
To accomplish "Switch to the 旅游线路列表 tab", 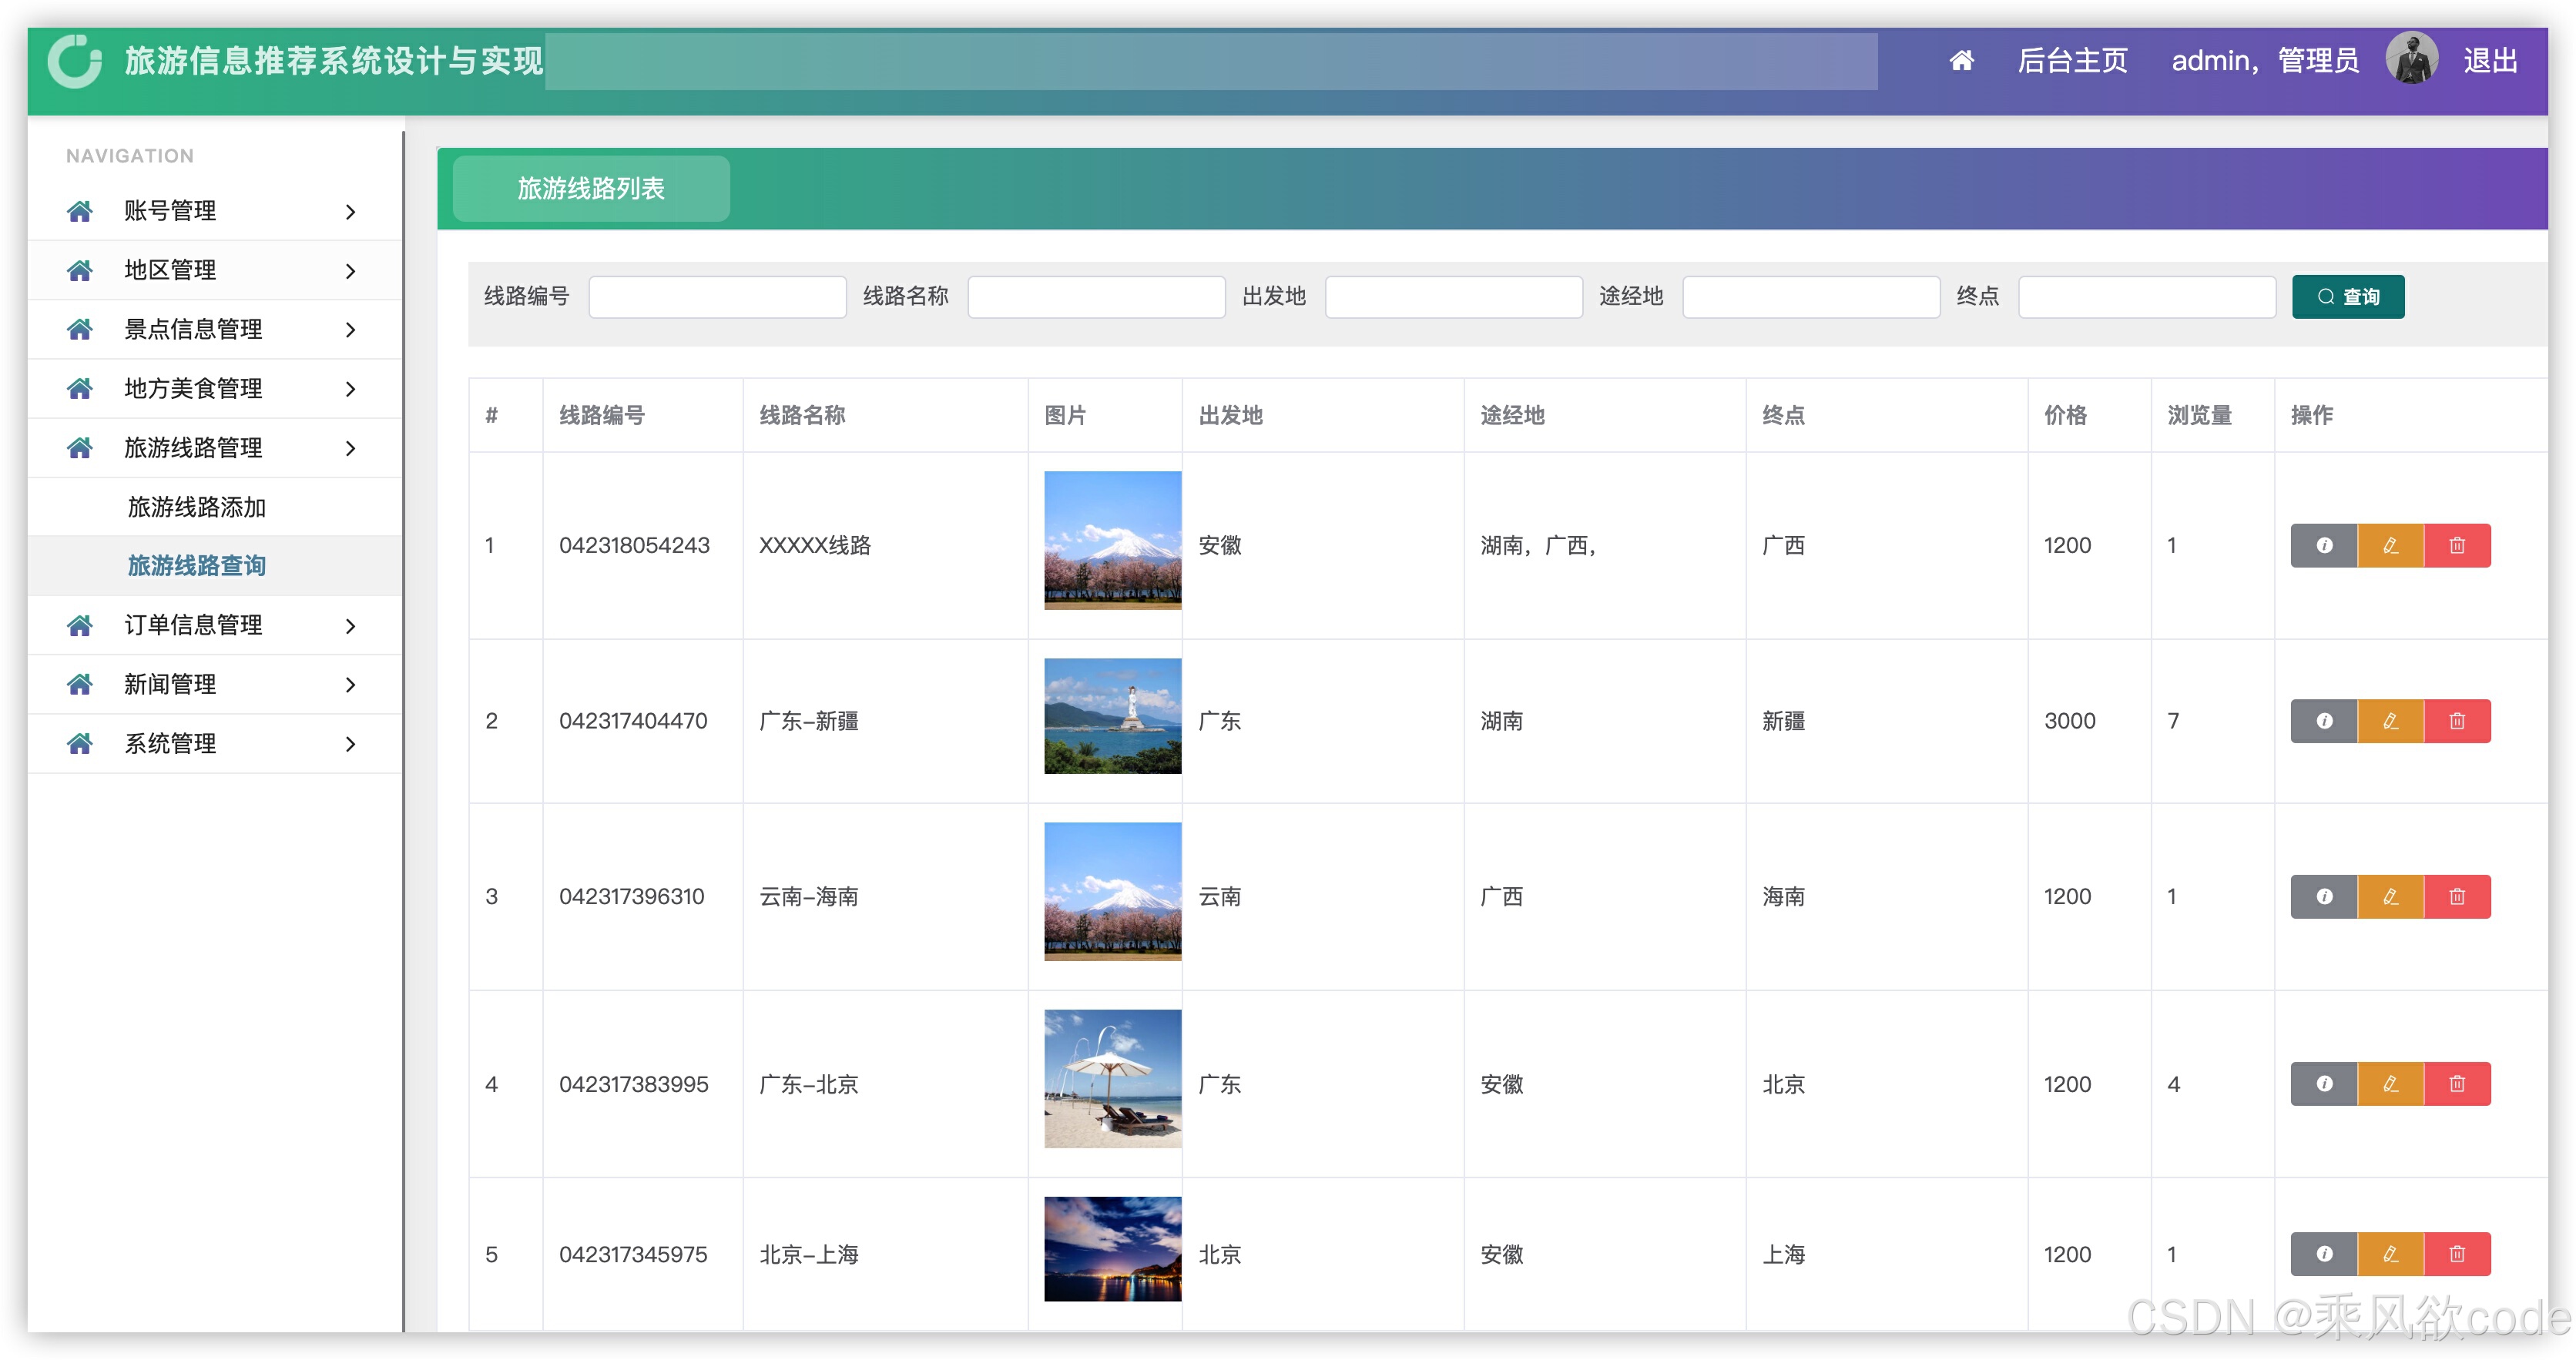I will click(x=590, y=188).
